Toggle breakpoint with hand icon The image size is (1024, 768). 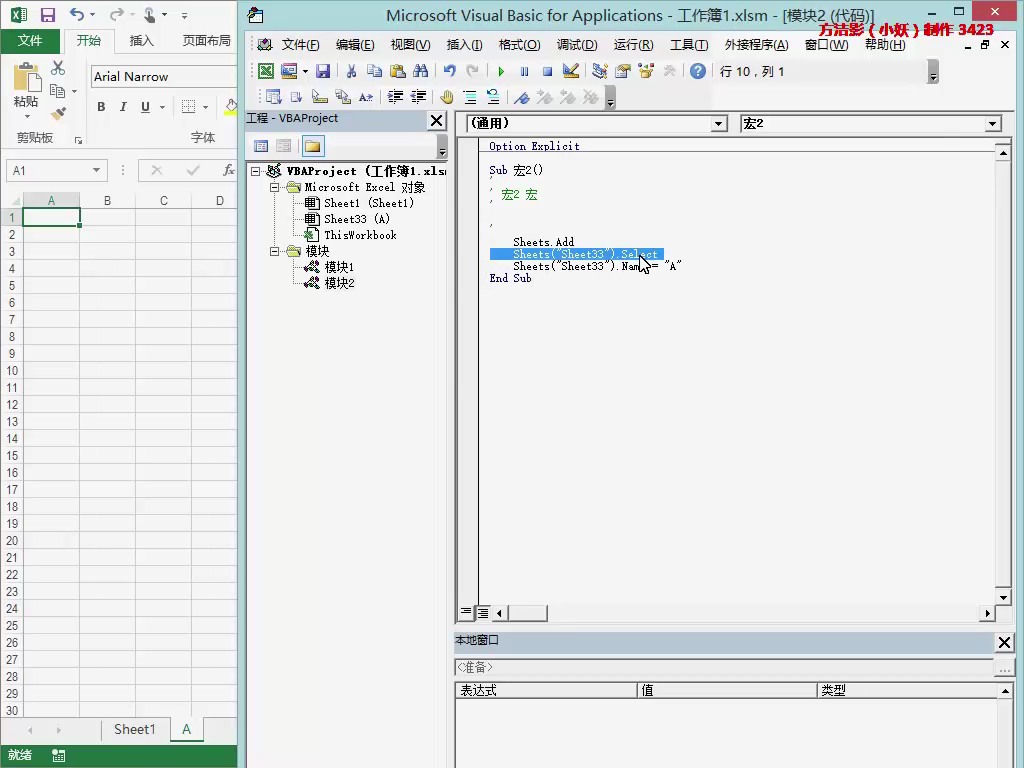(447, 97)
